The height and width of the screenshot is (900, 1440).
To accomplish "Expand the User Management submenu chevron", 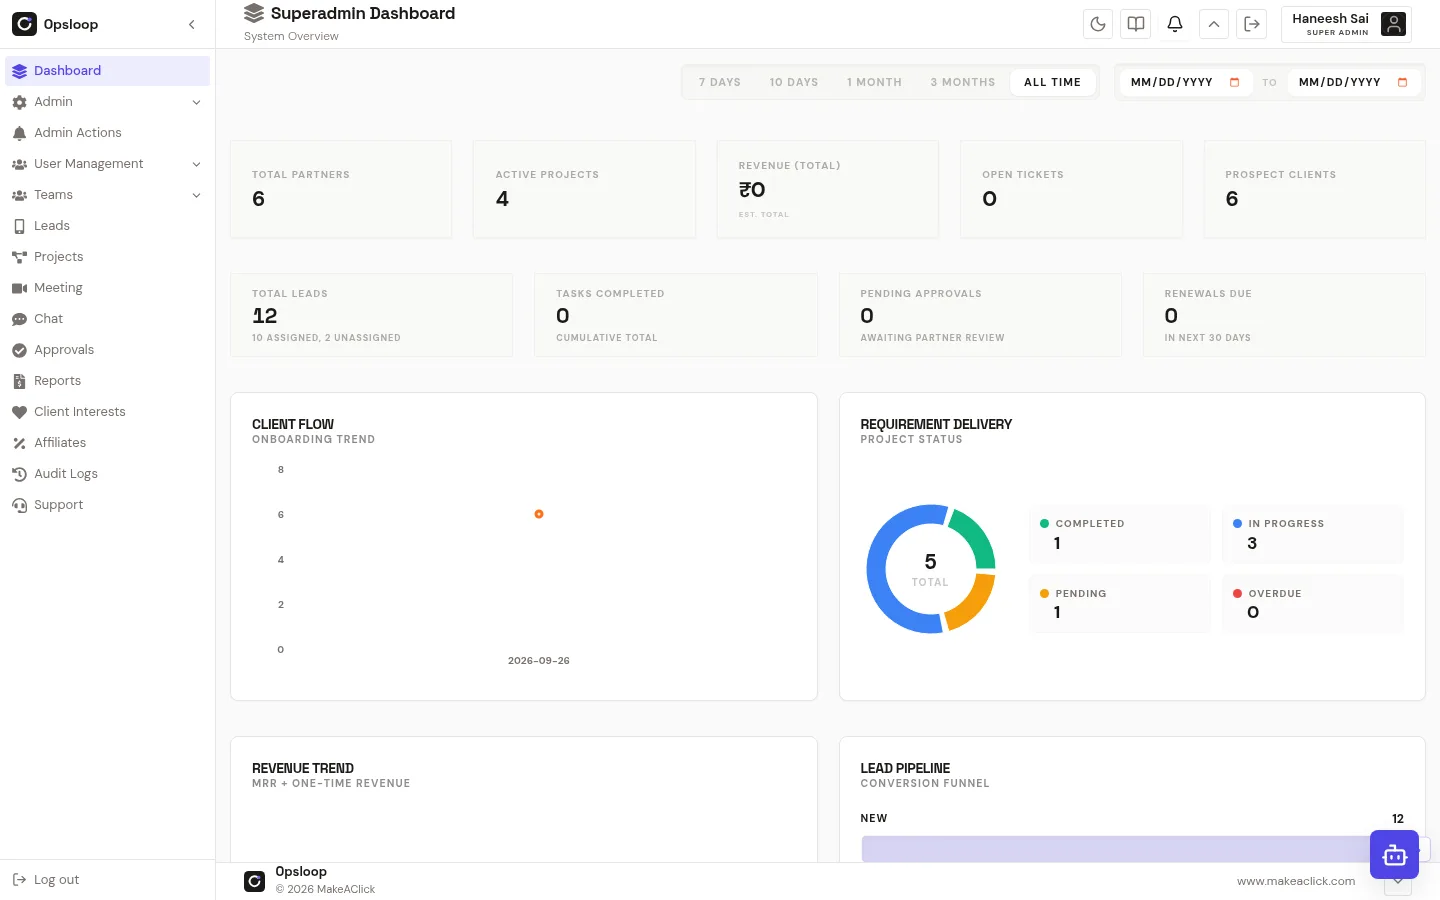I will [196, 164].
